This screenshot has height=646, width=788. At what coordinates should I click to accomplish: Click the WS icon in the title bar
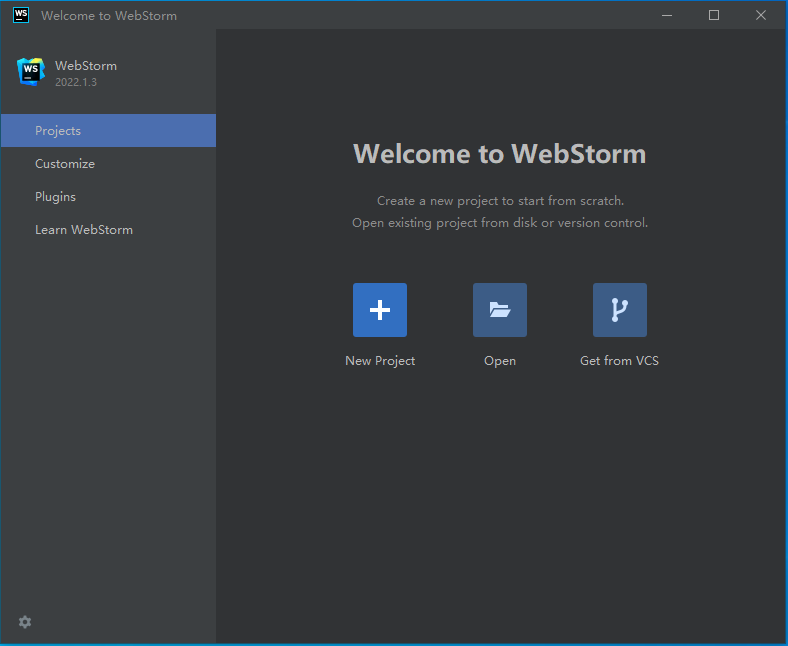point(21,15)
